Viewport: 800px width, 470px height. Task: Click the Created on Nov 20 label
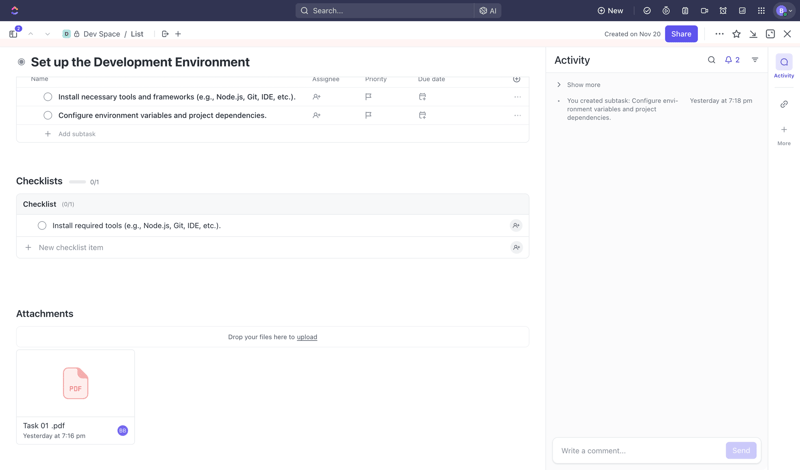point(632,34)
